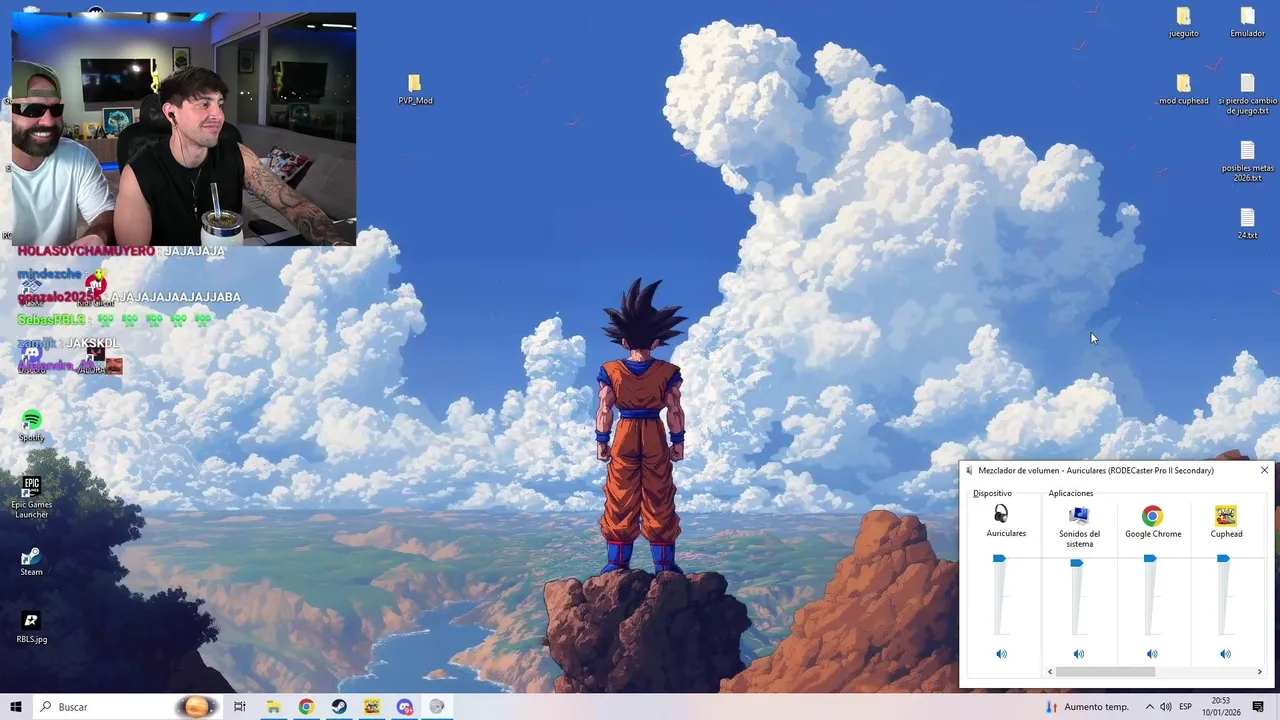Select the Spotify desktop shortcut
The height and width of the screenshot is (720, 1280).
point(32,426)
